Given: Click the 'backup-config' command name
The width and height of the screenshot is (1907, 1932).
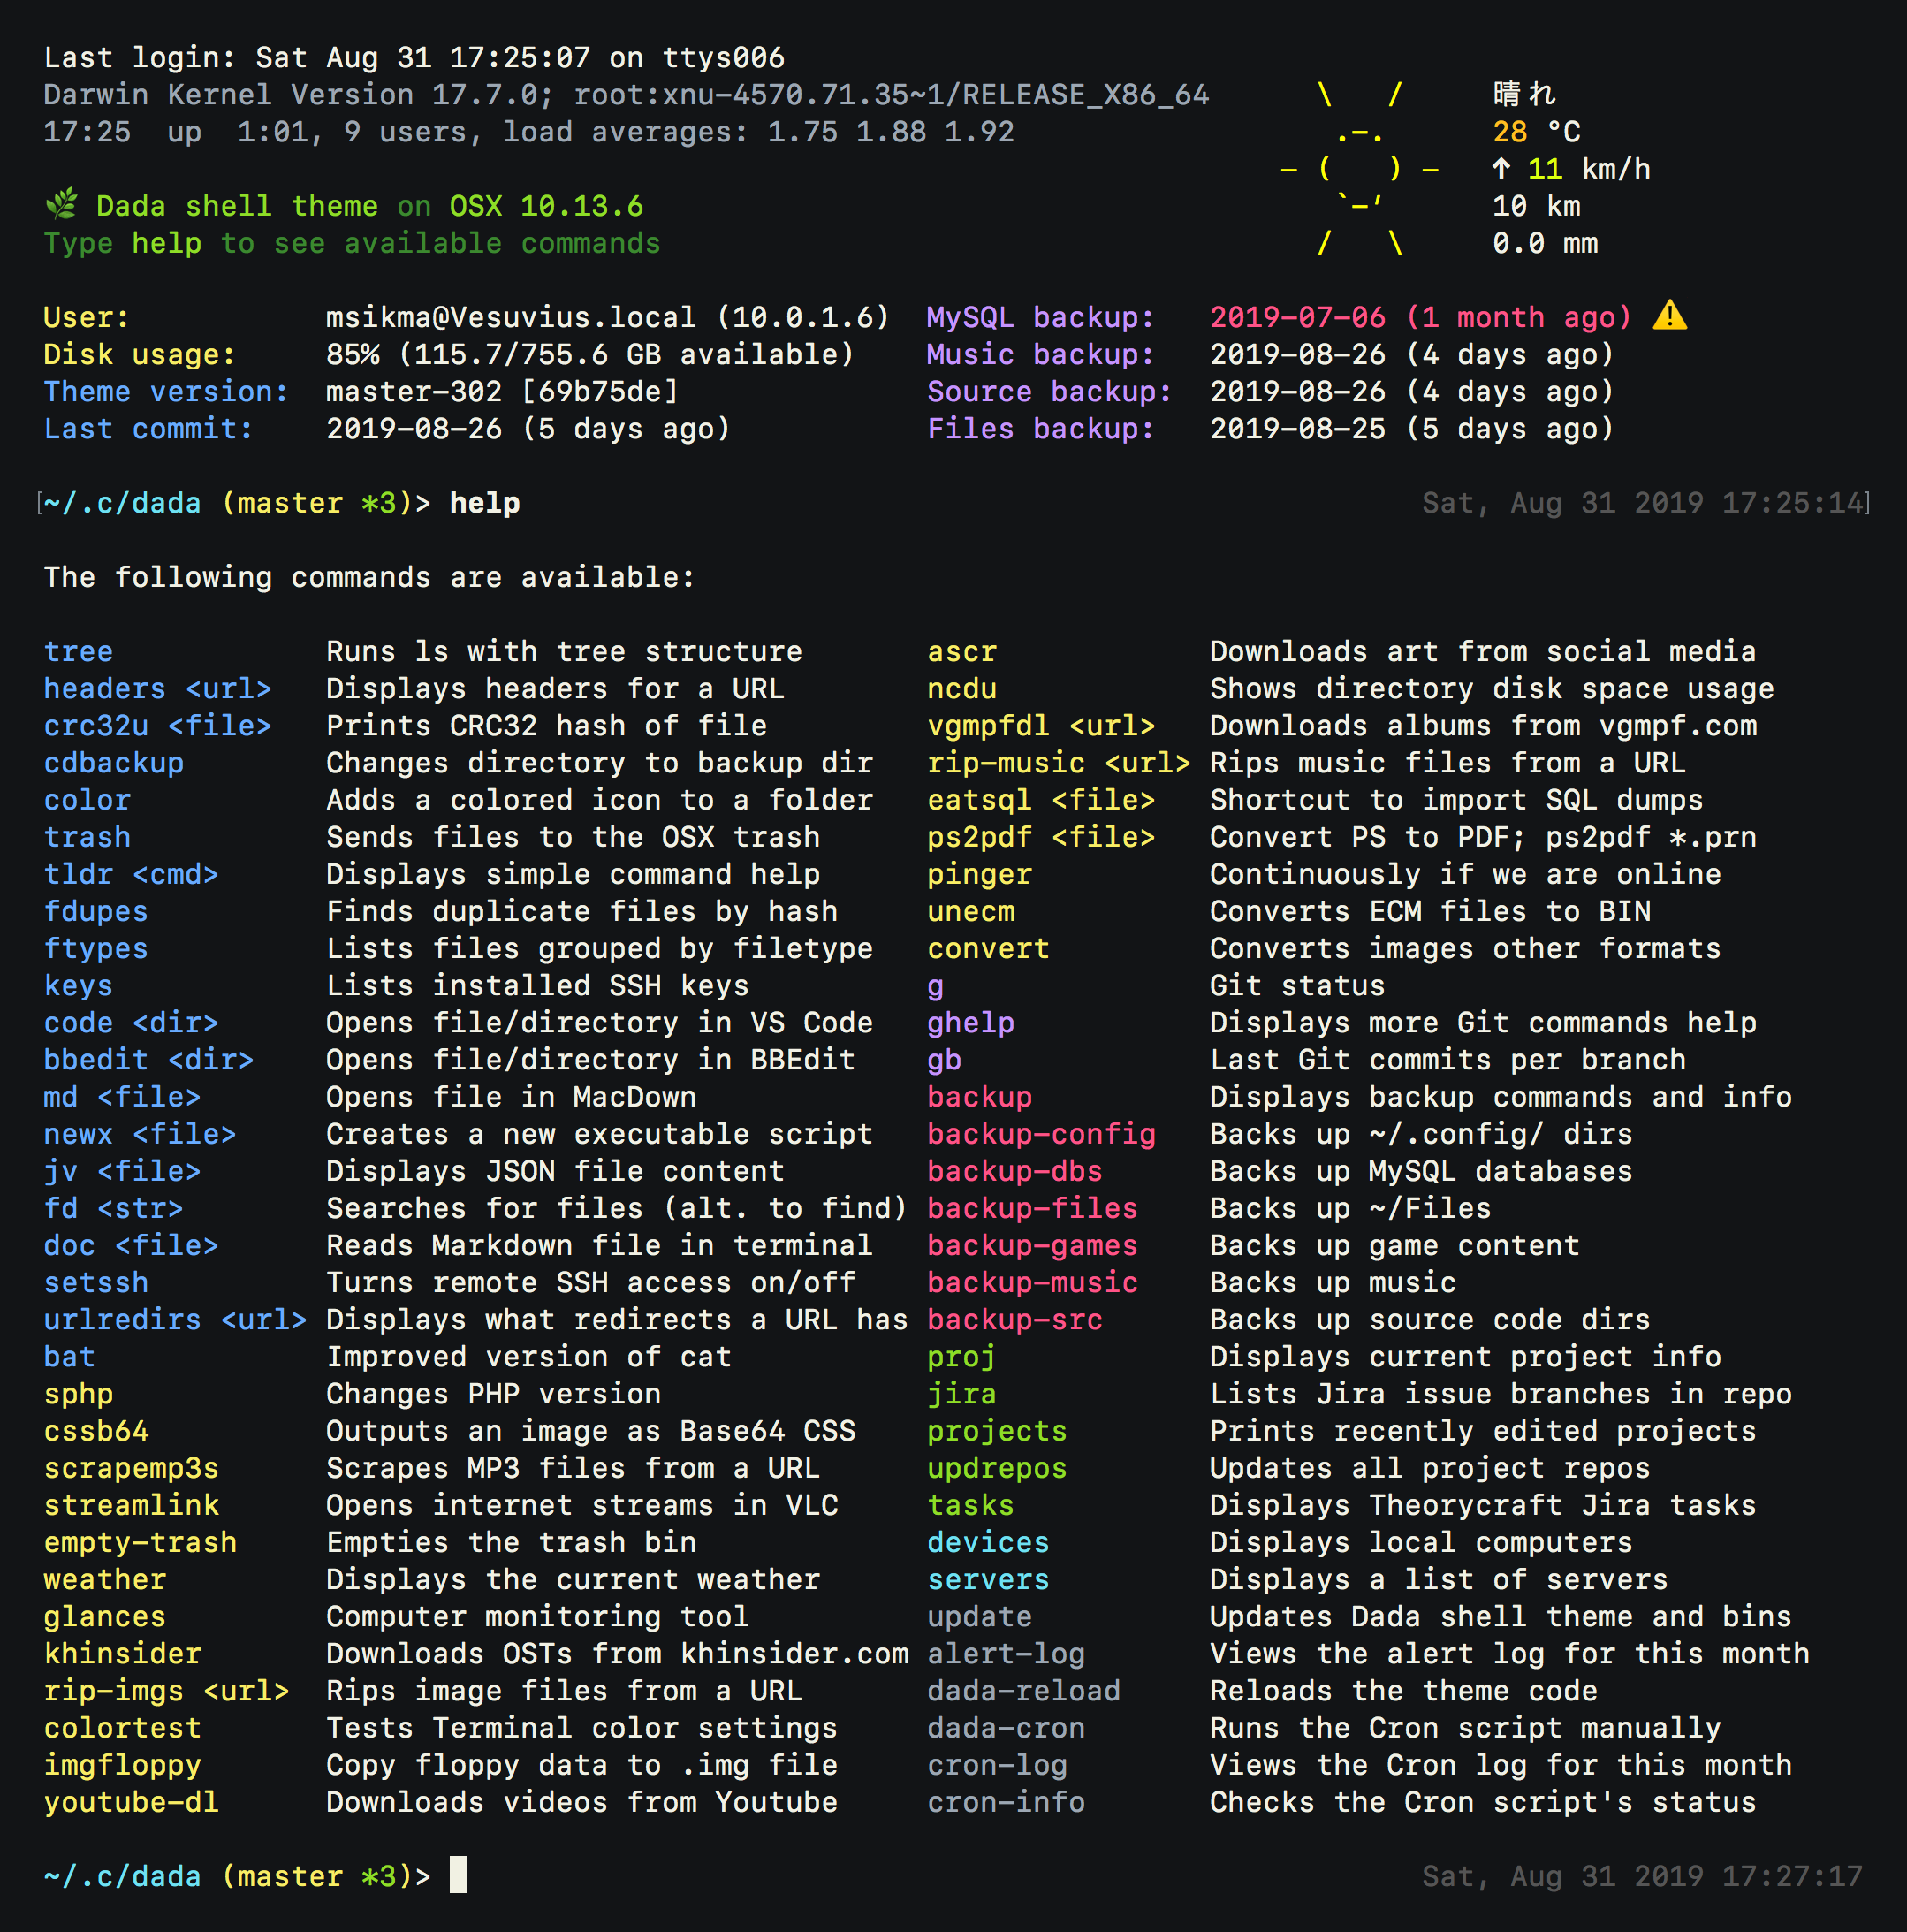Looking at the screenshot, I should click(x=1041, y=1134).
